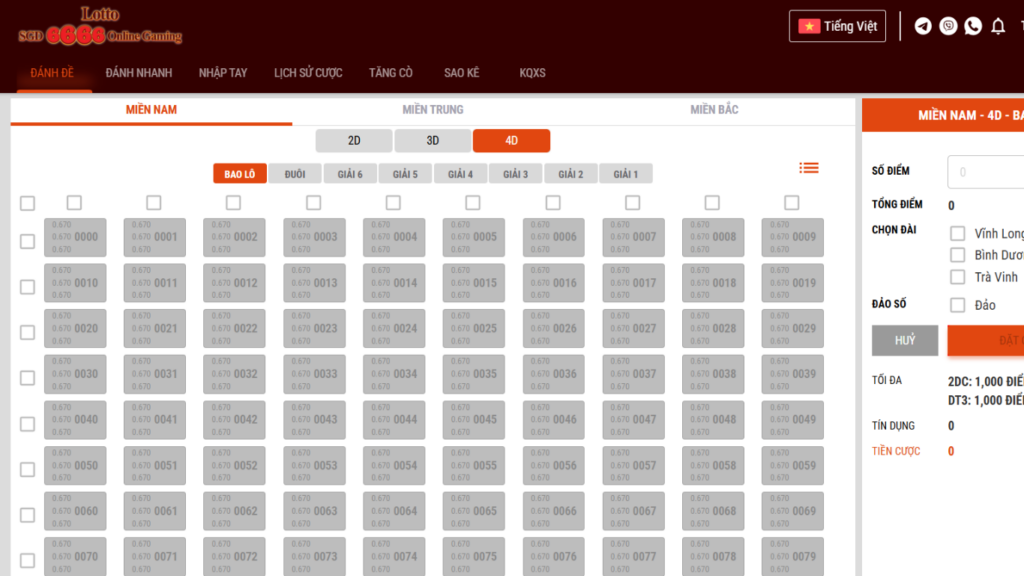Click the Lotto SGD 6666 logo
Screen dimensions: 1024x576
click(100, 26)
